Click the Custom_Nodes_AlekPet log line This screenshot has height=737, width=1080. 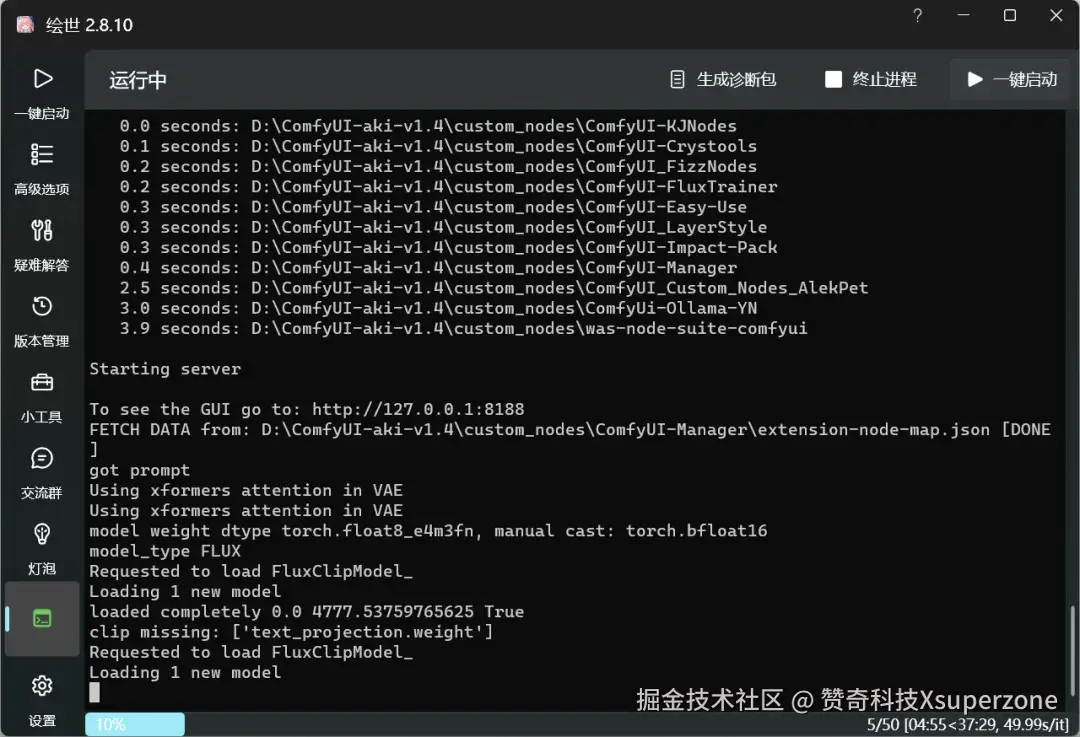click(494, 288)
